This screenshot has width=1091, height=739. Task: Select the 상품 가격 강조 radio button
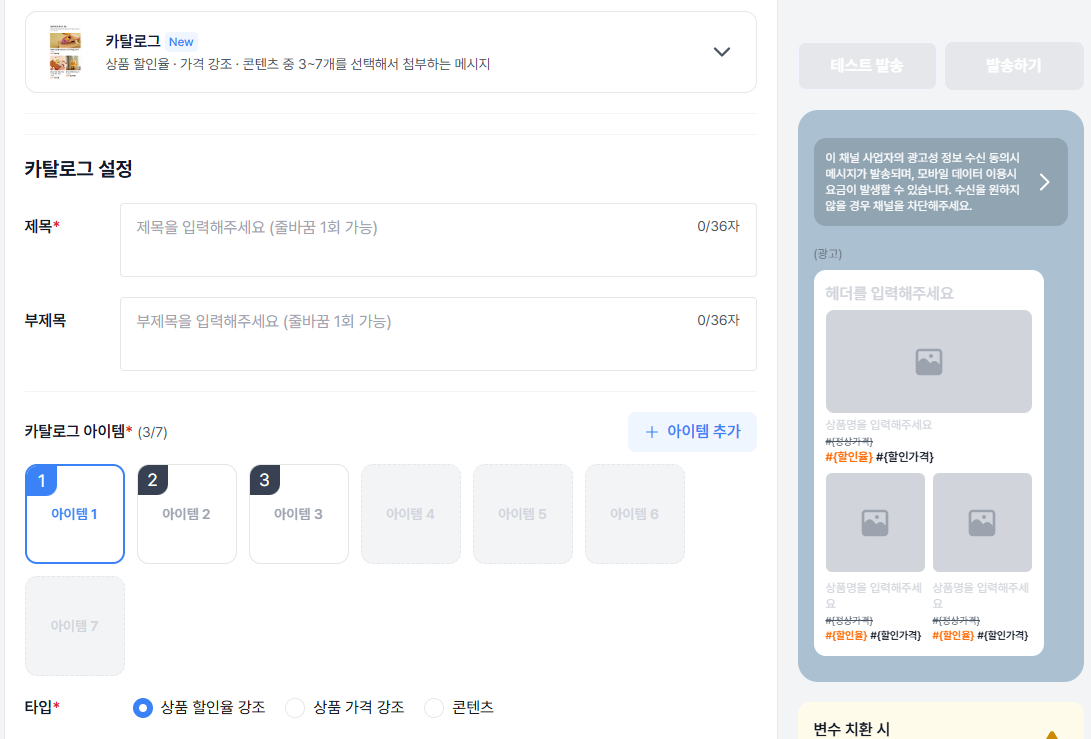tap(295, 708)
